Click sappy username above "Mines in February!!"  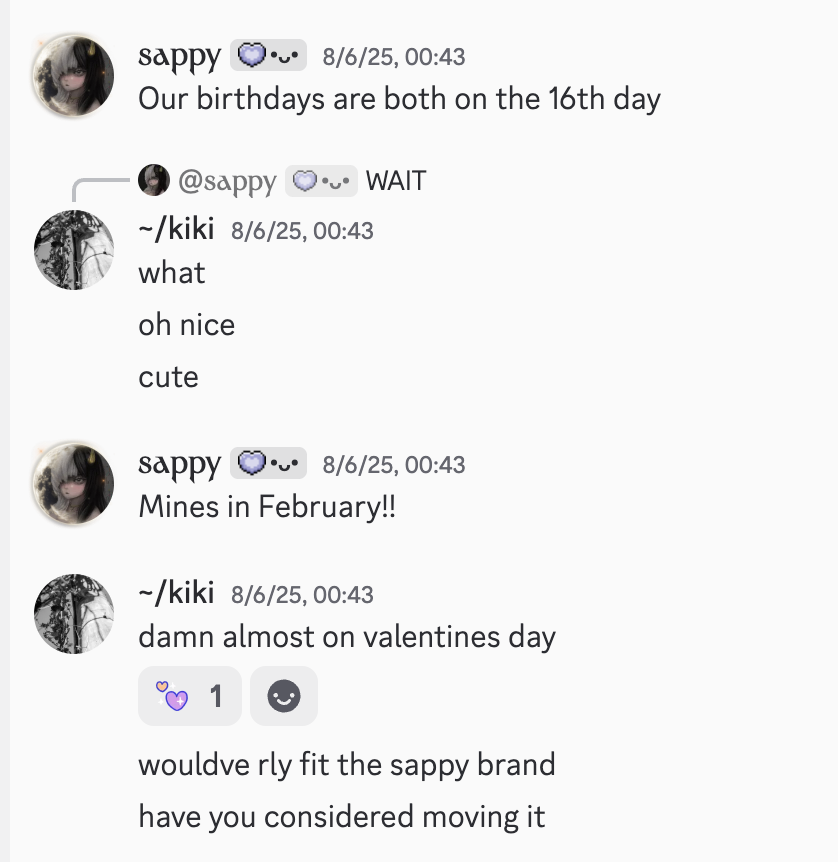pyautogui.click(x=179, y=464)
